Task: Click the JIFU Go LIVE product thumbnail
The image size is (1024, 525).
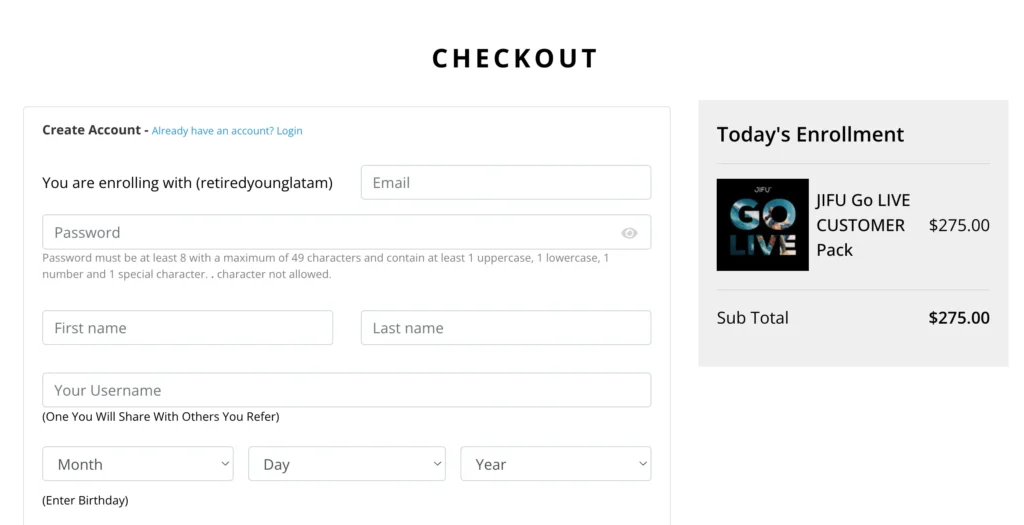Action: (x=762, y=225)
